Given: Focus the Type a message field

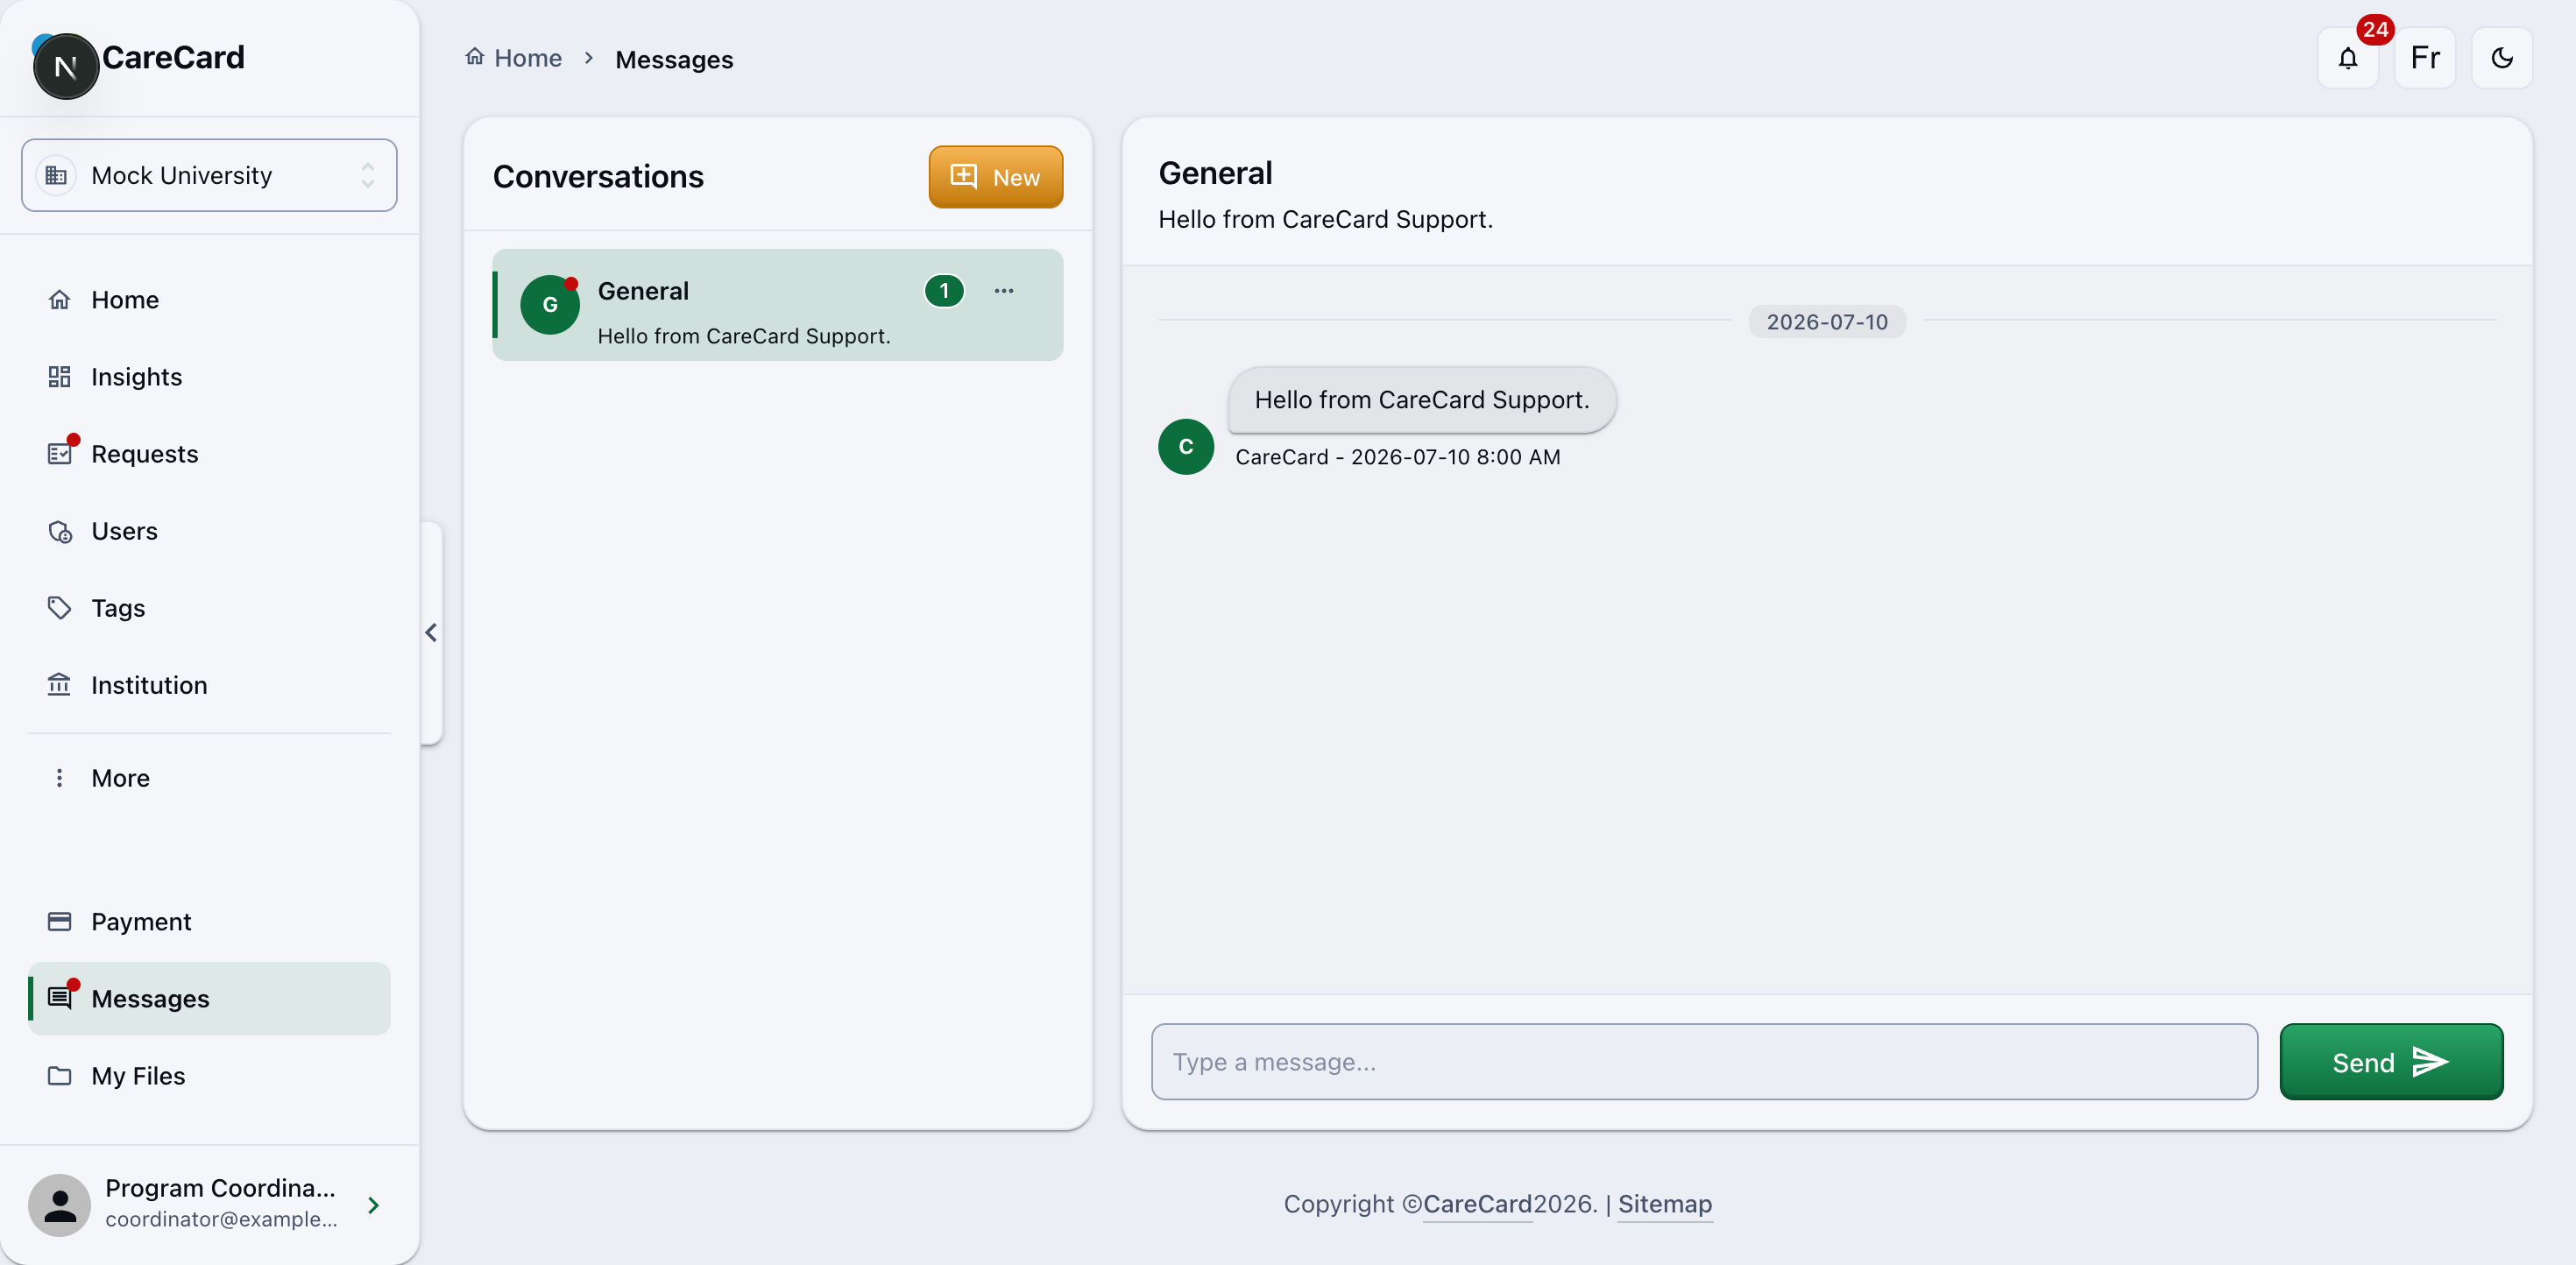Looking at the screenshot, I should tap(1704, 1062).
